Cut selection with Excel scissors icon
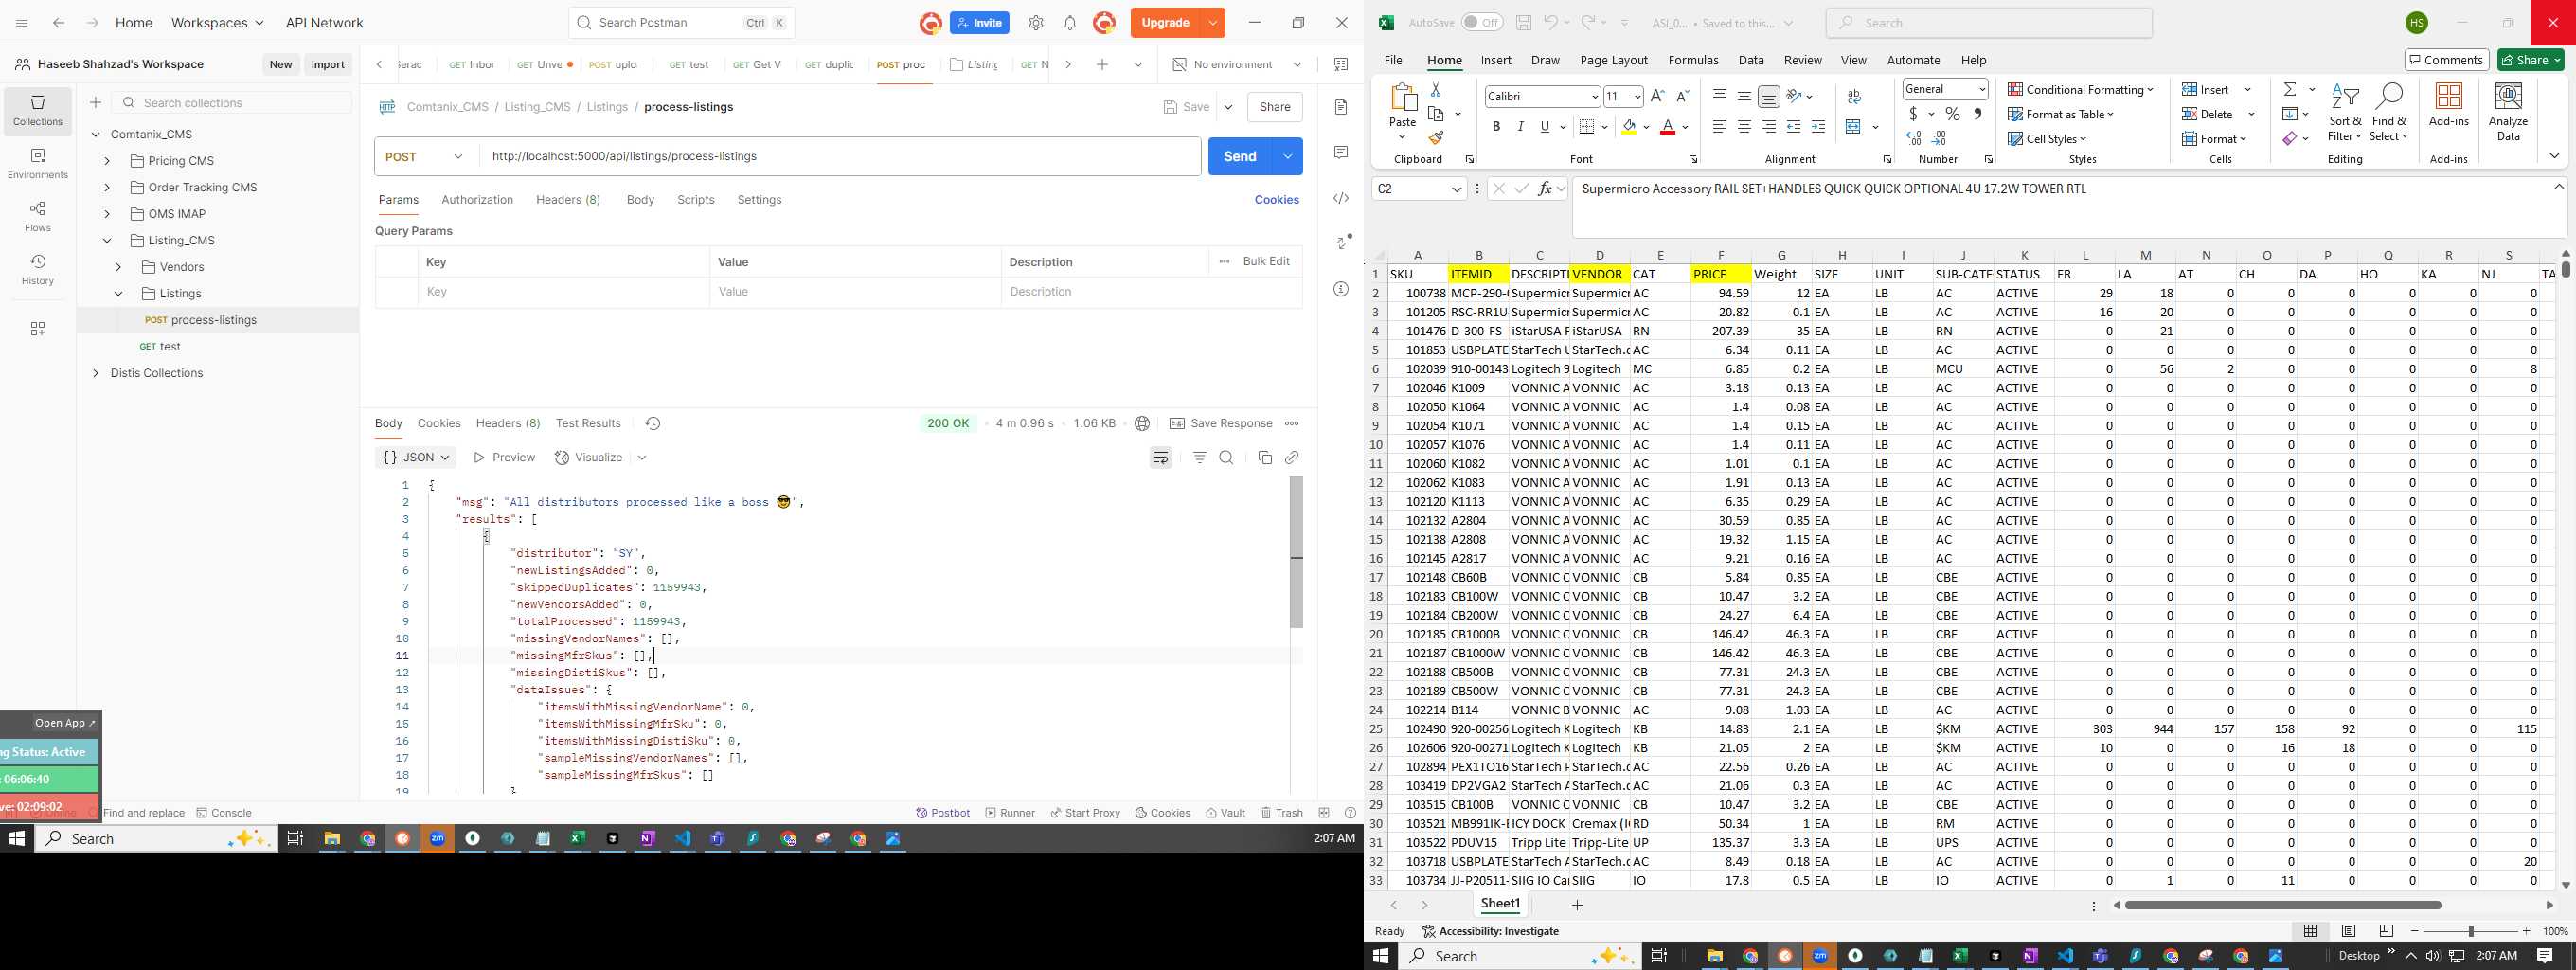This screenshot has height=970, width=2576. [x=1436, y=90]
